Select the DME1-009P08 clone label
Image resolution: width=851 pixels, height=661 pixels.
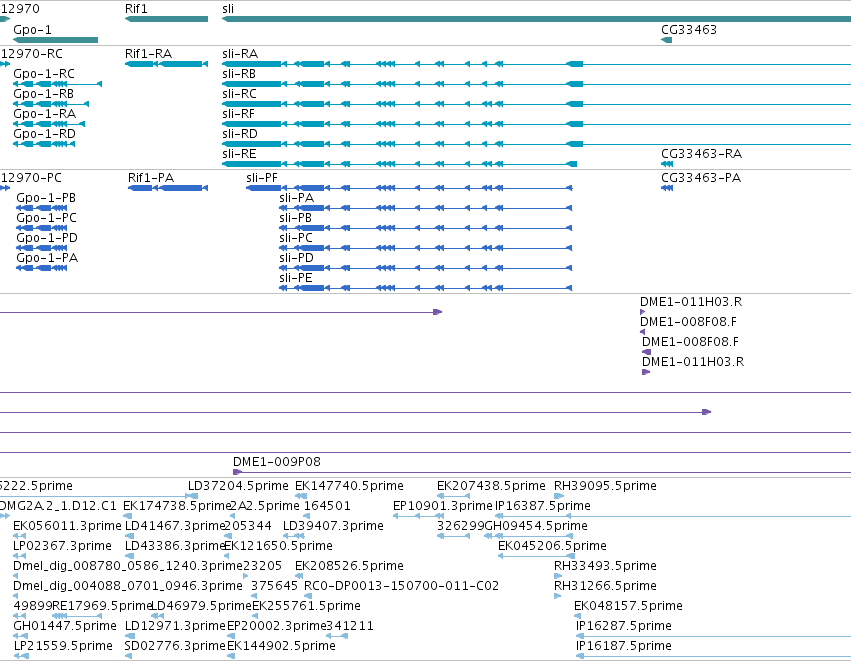click(277, 462)
